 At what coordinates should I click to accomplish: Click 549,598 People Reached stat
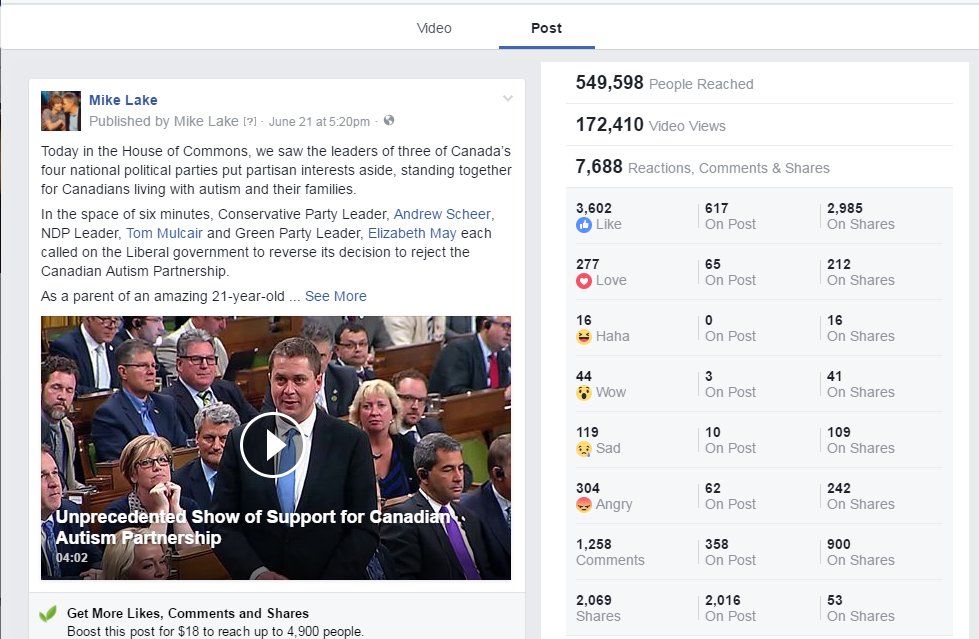664,83
